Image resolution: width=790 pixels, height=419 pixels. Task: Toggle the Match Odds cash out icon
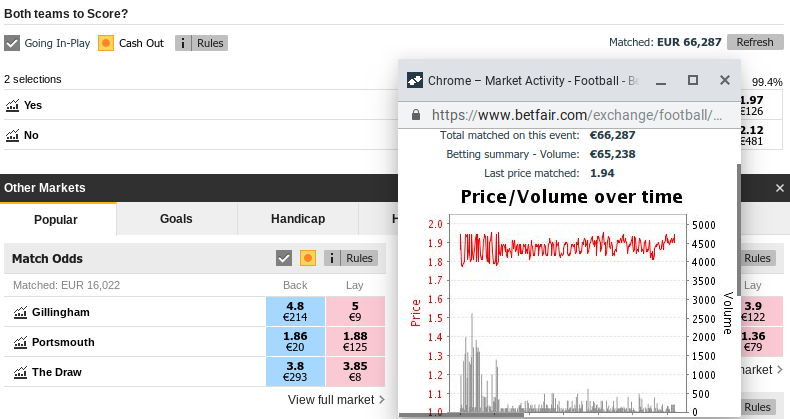(x=308, y=258)
